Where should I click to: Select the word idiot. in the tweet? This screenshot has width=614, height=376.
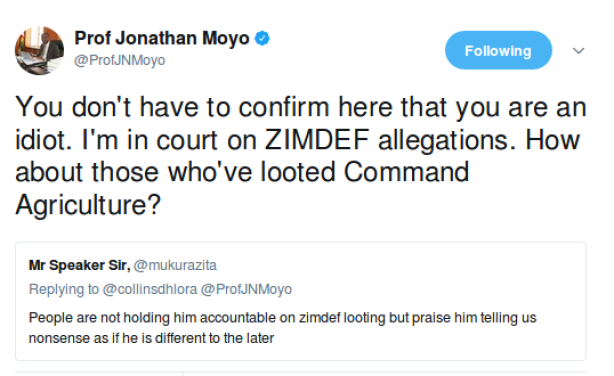click(x=44, y=139)
